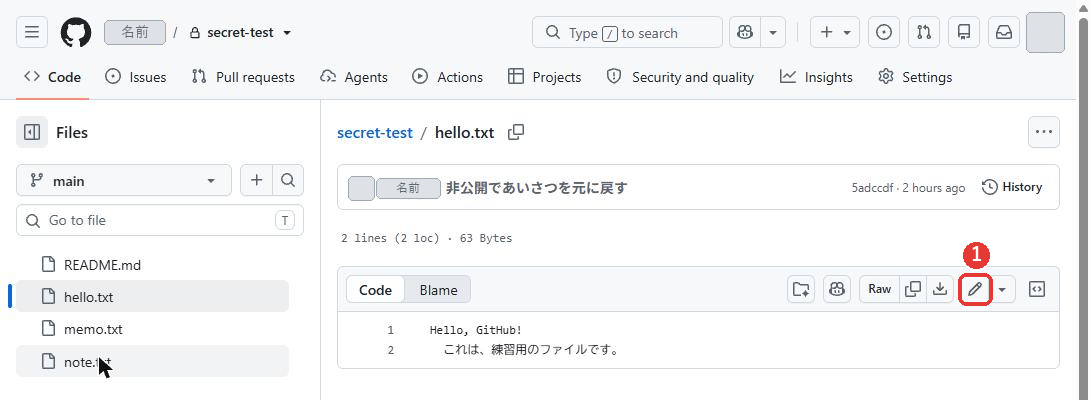Image resolution: width=1091 pixels, height=400 pixels.
Task: Open repositories icon in header
Action: (964, 33)
